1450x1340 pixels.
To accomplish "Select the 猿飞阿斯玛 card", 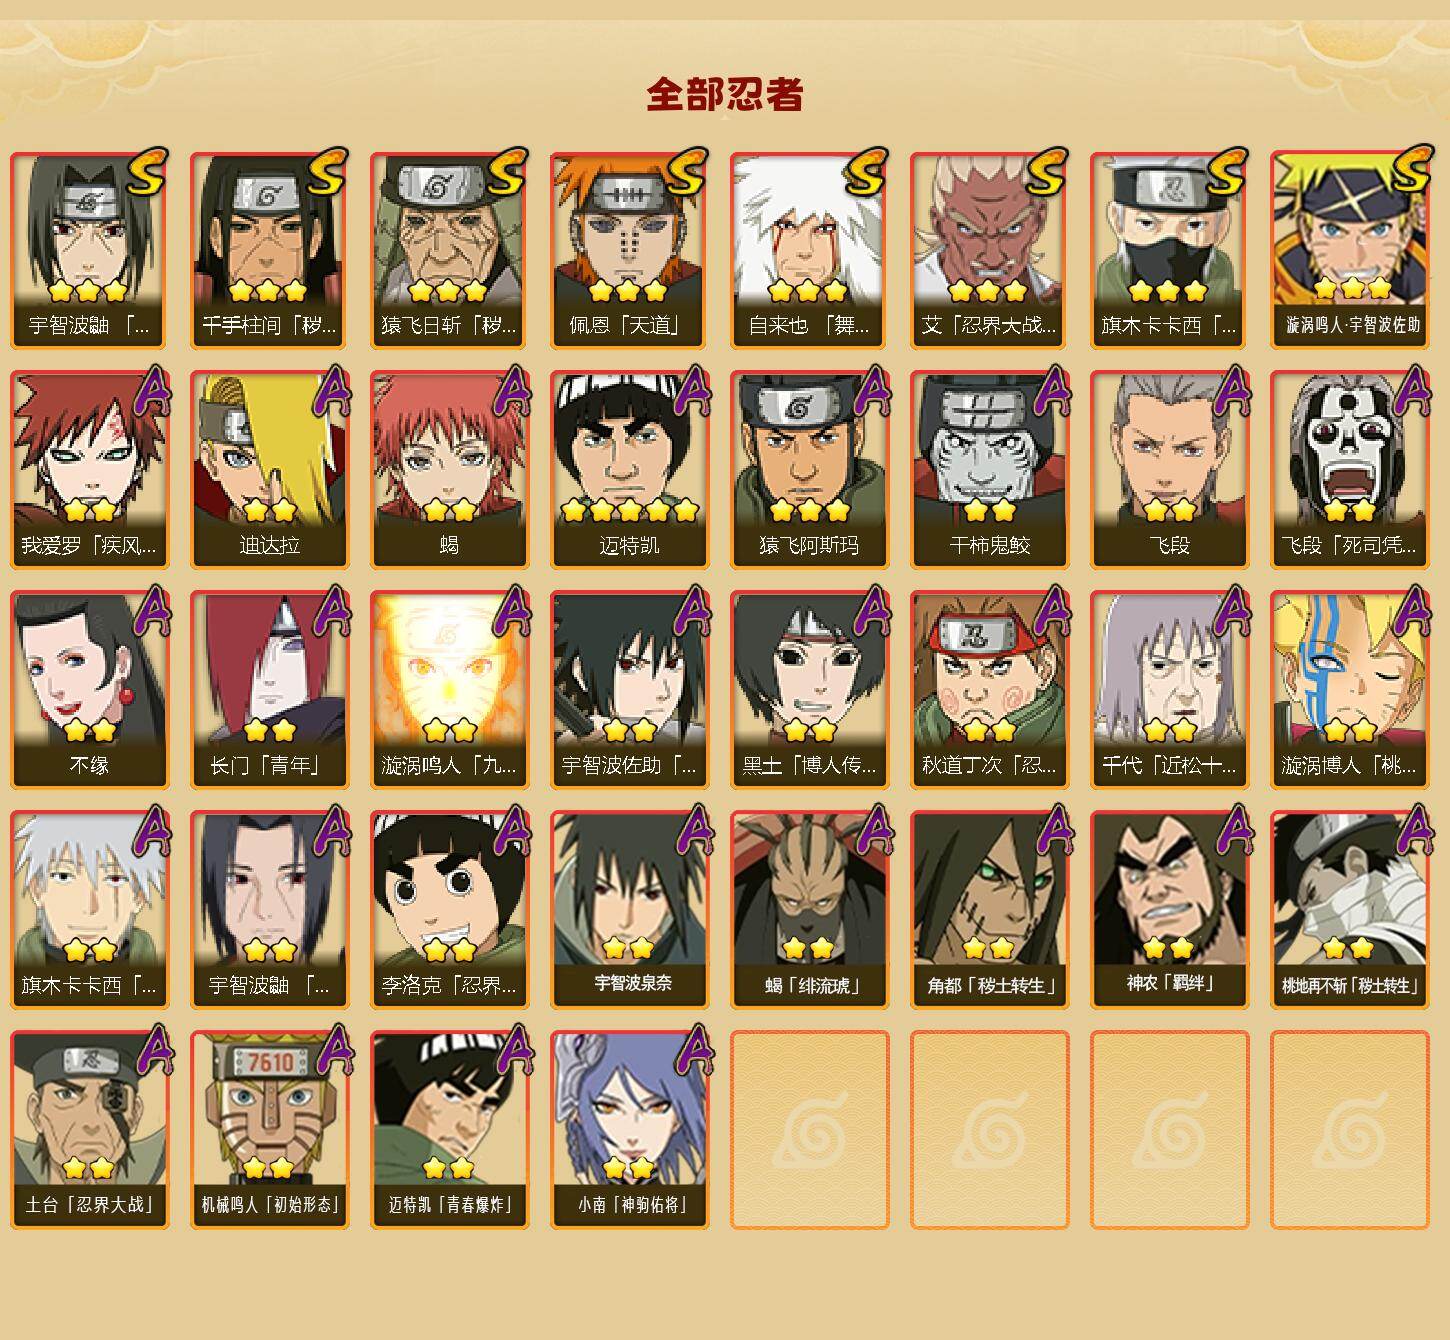I will click(809, 470).
